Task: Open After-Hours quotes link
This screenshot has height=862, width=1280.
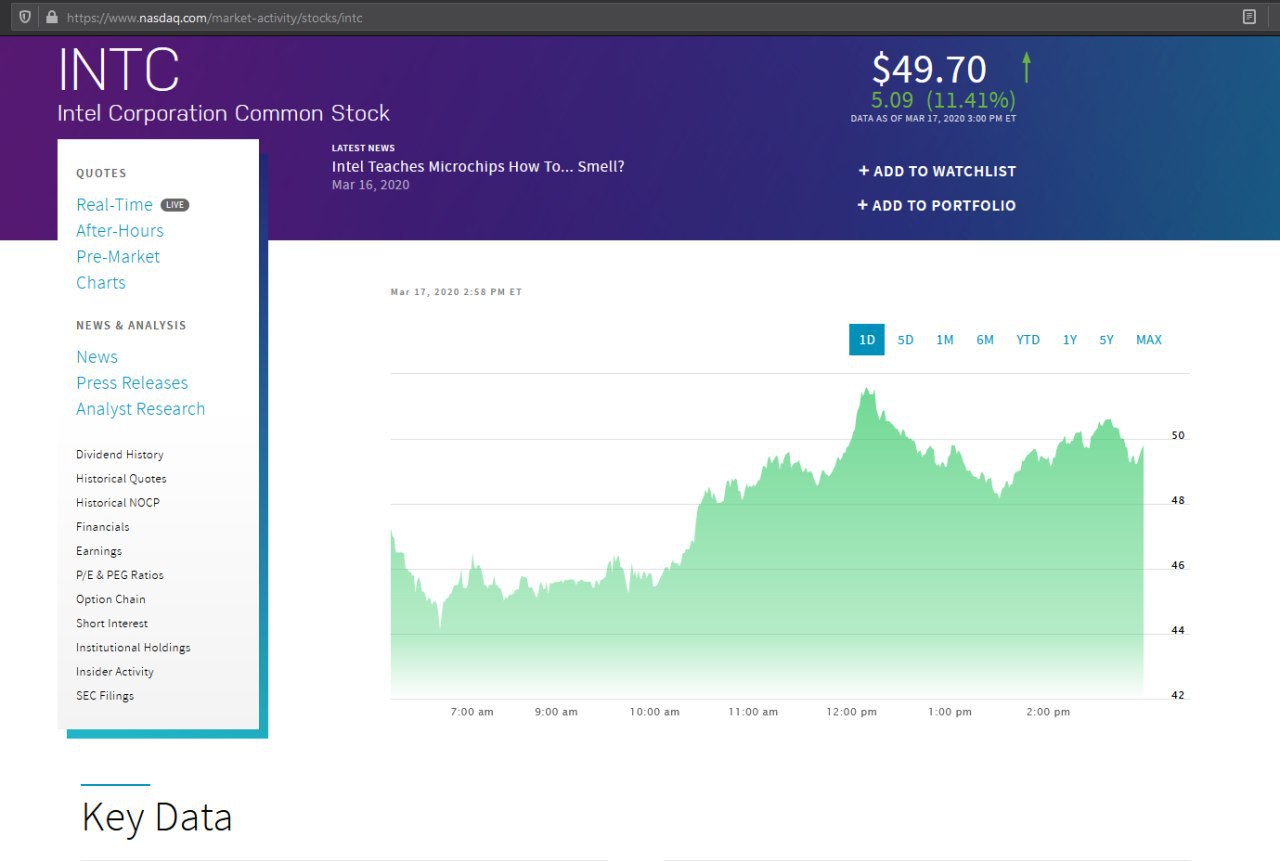Action: coord(120,231)
